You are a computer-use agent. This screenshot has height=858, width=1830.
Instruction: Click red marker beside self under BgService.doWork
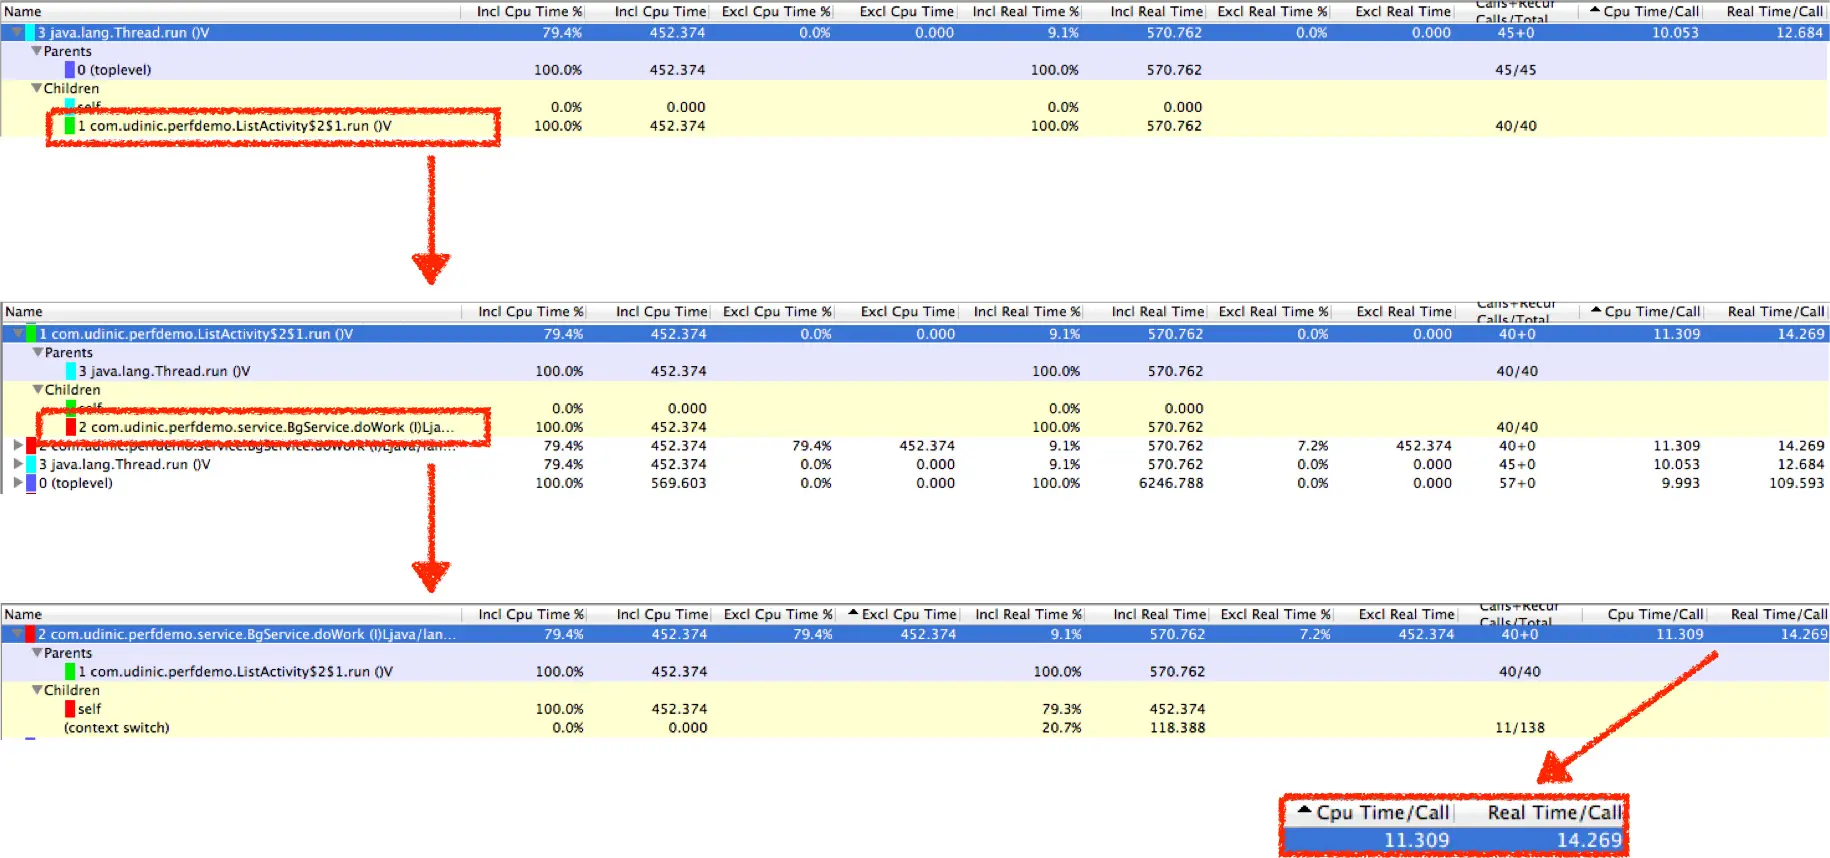pyautogui.click(x=70, y=709)
